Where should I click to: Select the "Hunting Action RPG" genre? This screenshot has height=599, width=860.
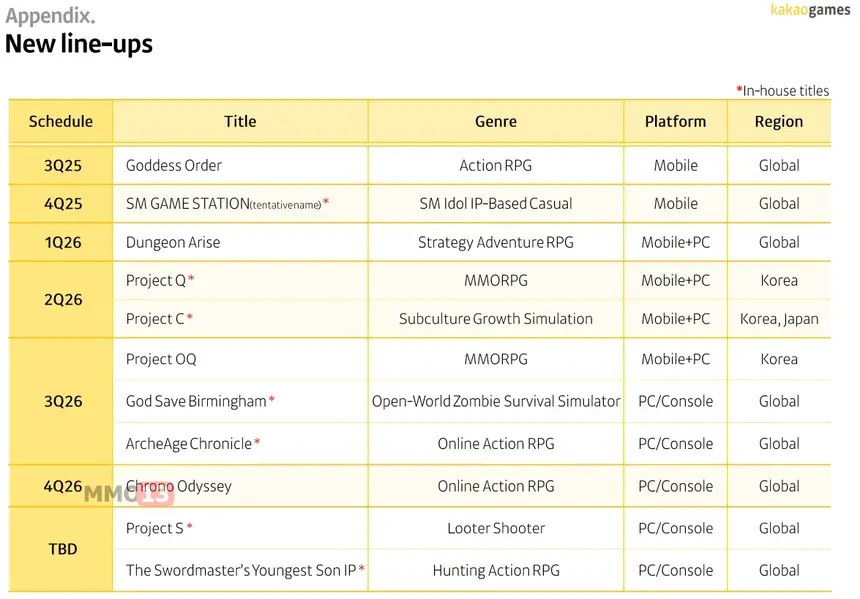pyautogui.click(x=496, y=570)
